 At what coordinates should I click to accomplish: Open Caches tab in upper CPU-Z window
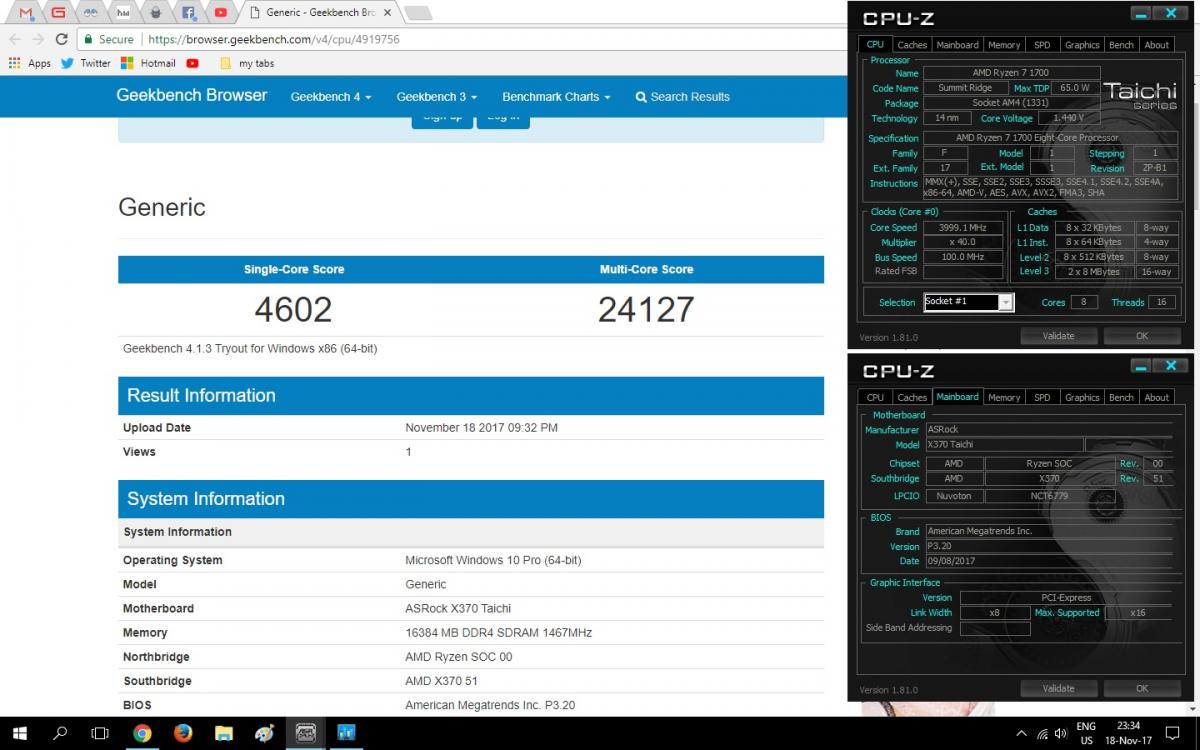pyautogui.click(x=912, y=45)
